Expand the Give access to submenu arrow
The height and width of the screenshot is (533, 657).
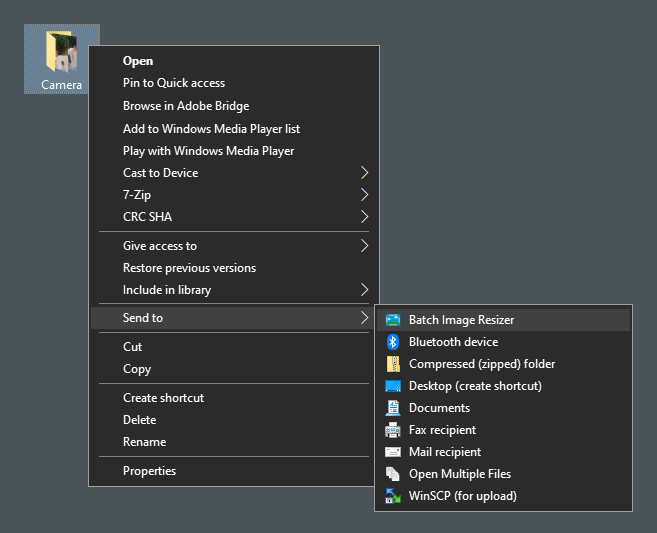(365, 246)
